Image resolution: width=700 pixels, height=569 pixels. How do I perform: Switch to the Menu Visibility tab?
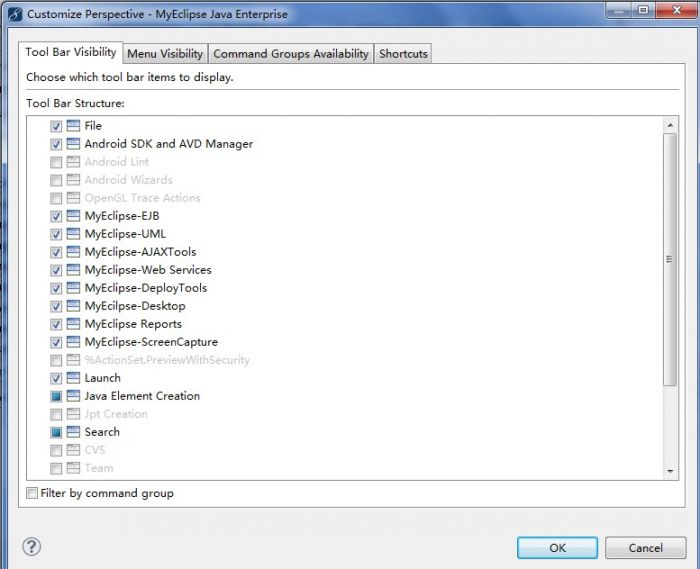click(165, 54)
